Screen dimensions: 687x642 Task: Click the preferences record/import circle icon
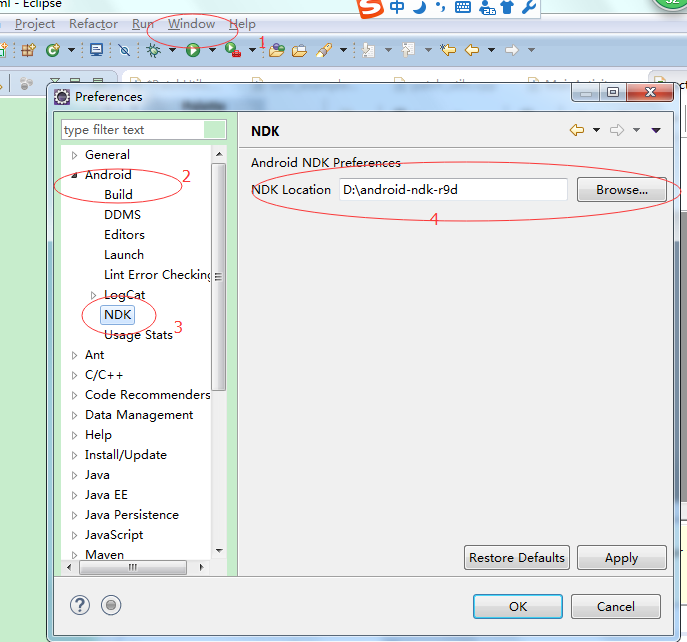[111, 606]
